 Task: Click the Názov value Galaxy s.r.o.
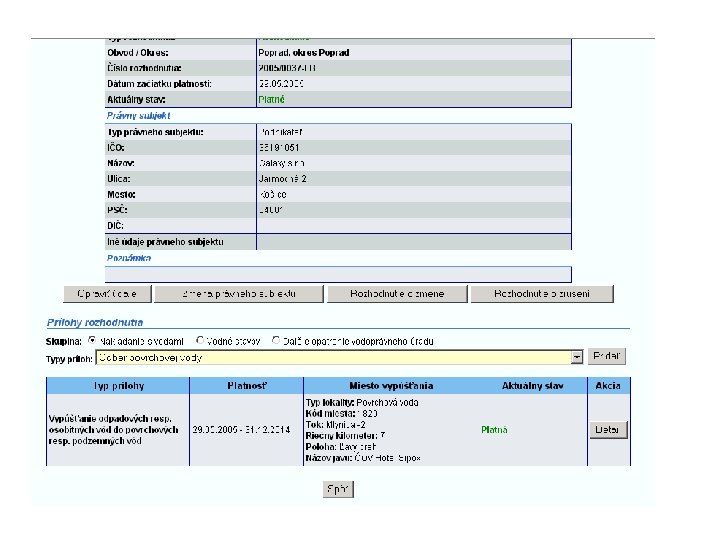[281, 163]
